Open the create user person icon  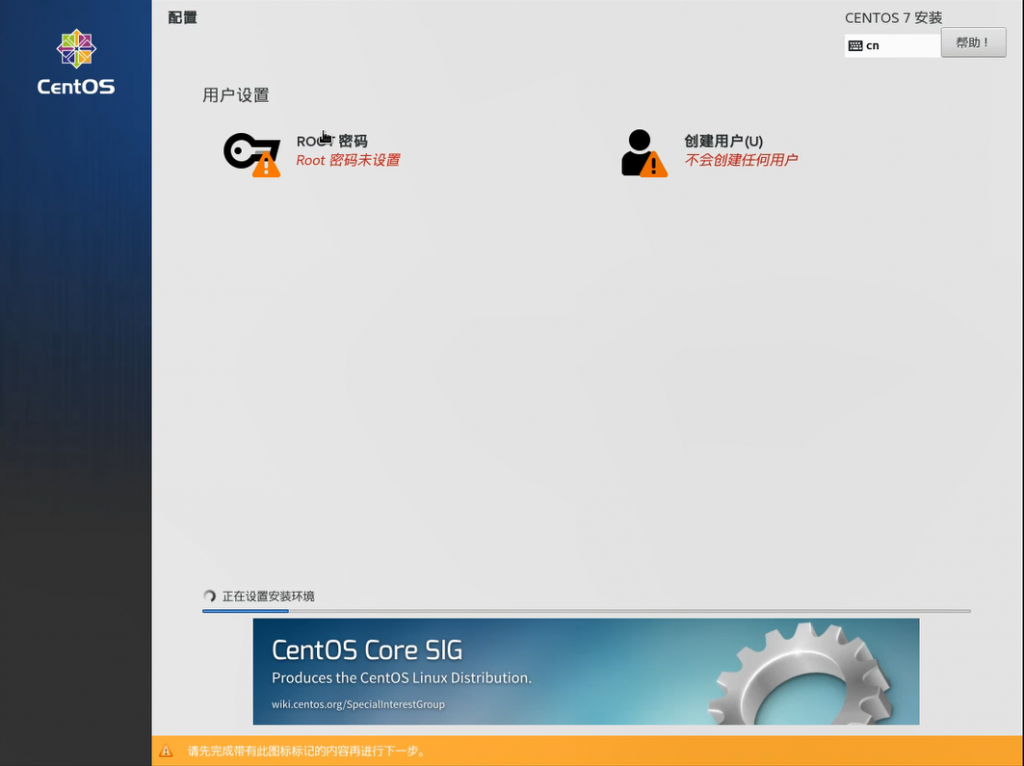tap(644, 153)
